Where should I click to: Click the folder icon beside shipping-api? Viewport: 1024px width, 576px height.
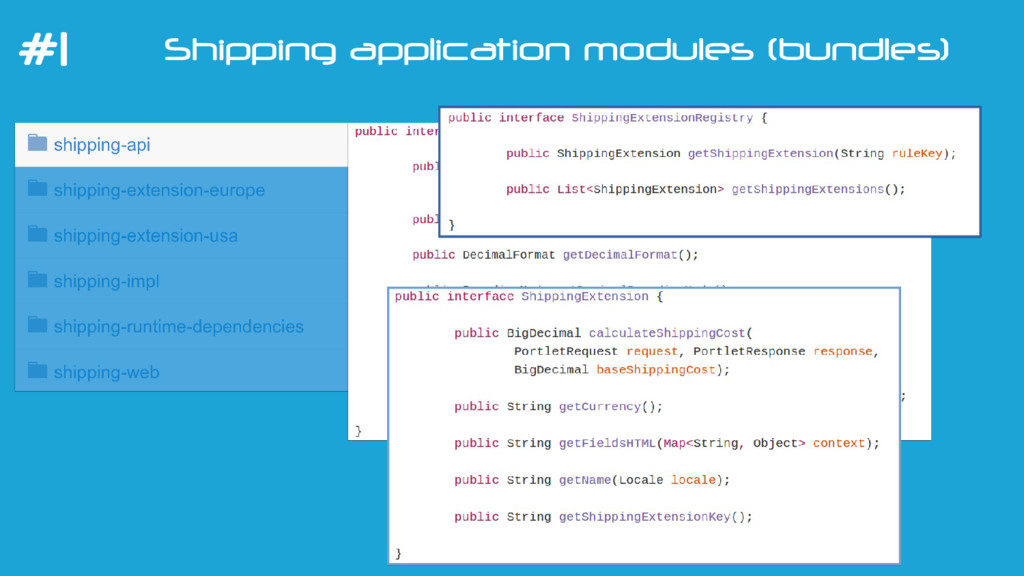(x=37, y=142)
